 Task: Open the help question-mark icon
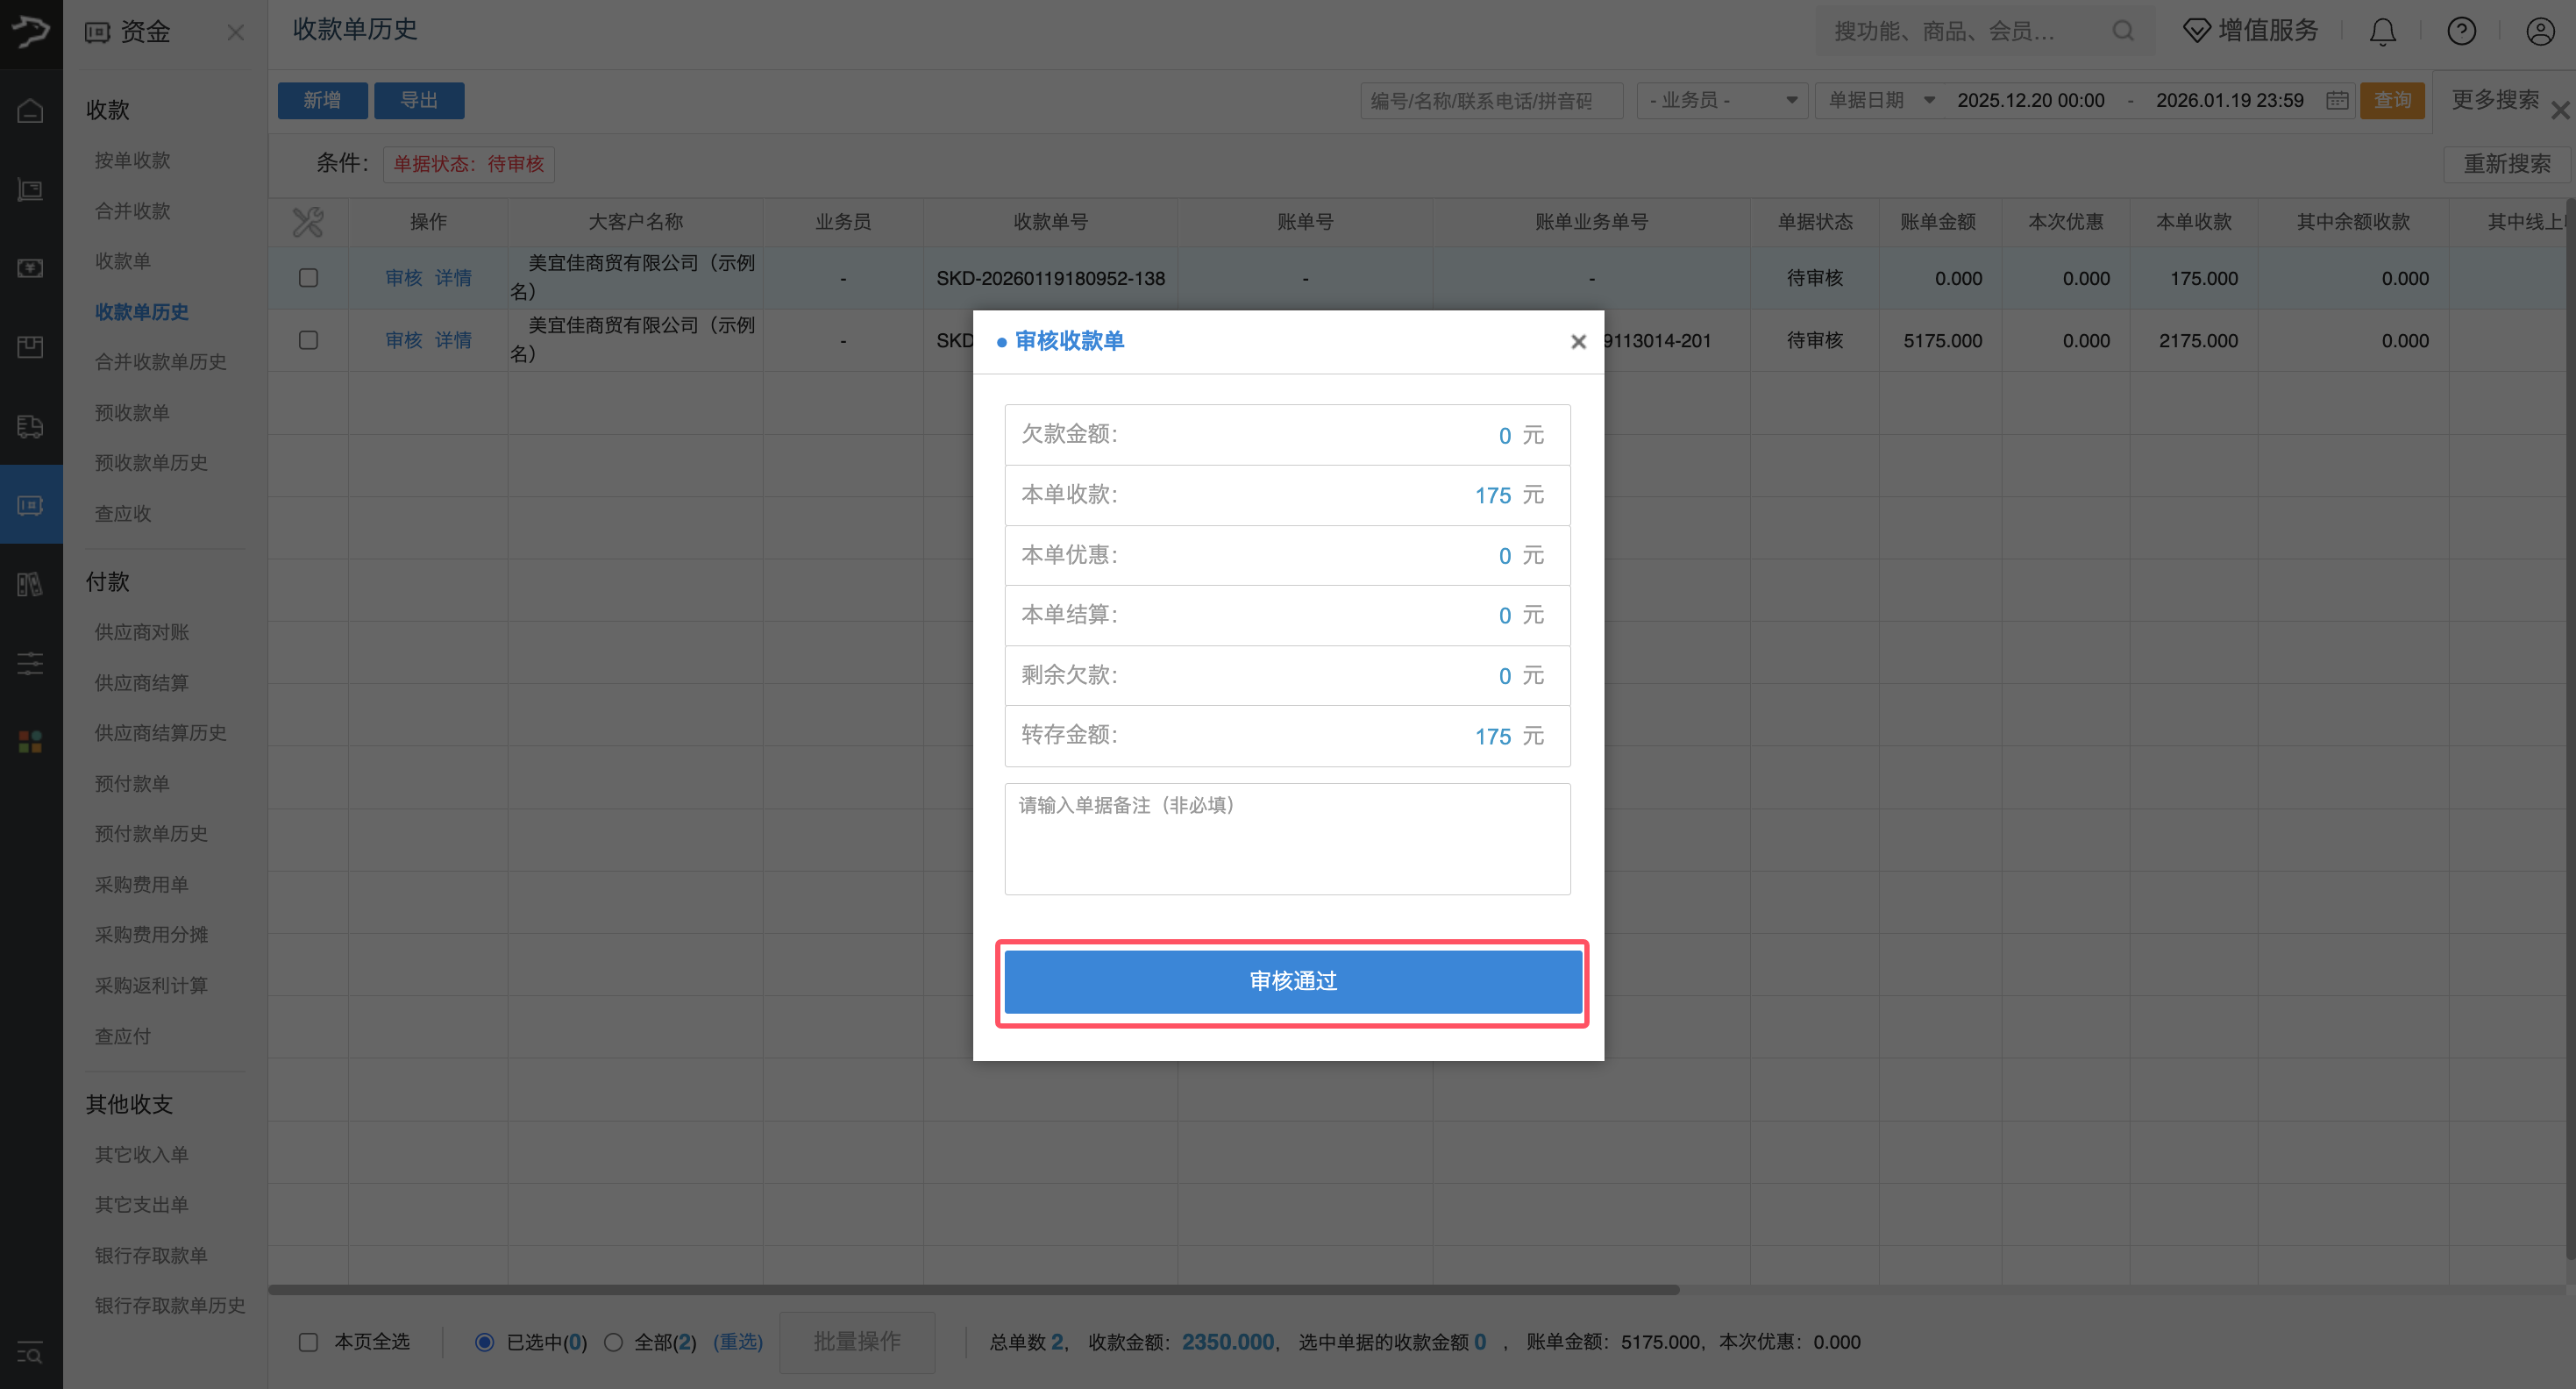tap(2461, 32)
